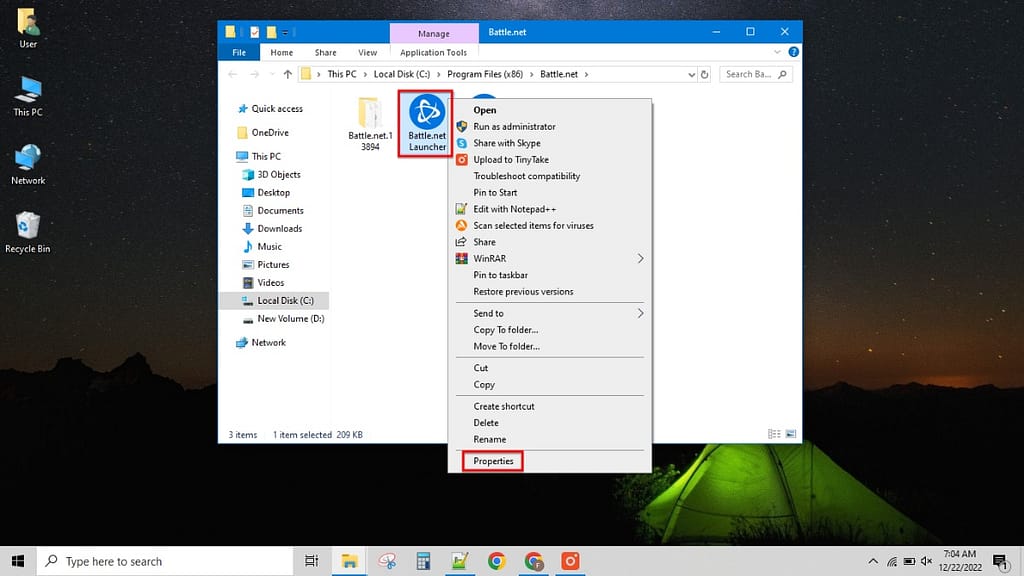
Task: Open Task View on the taskbar
Action: pyautogui.click(x=312, y=561)
